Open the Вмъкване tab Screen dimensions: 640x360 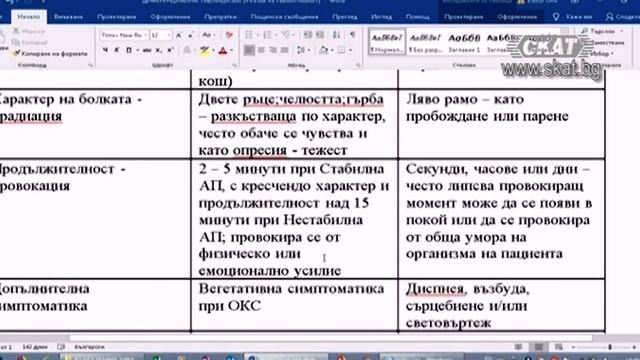point(68,17)
